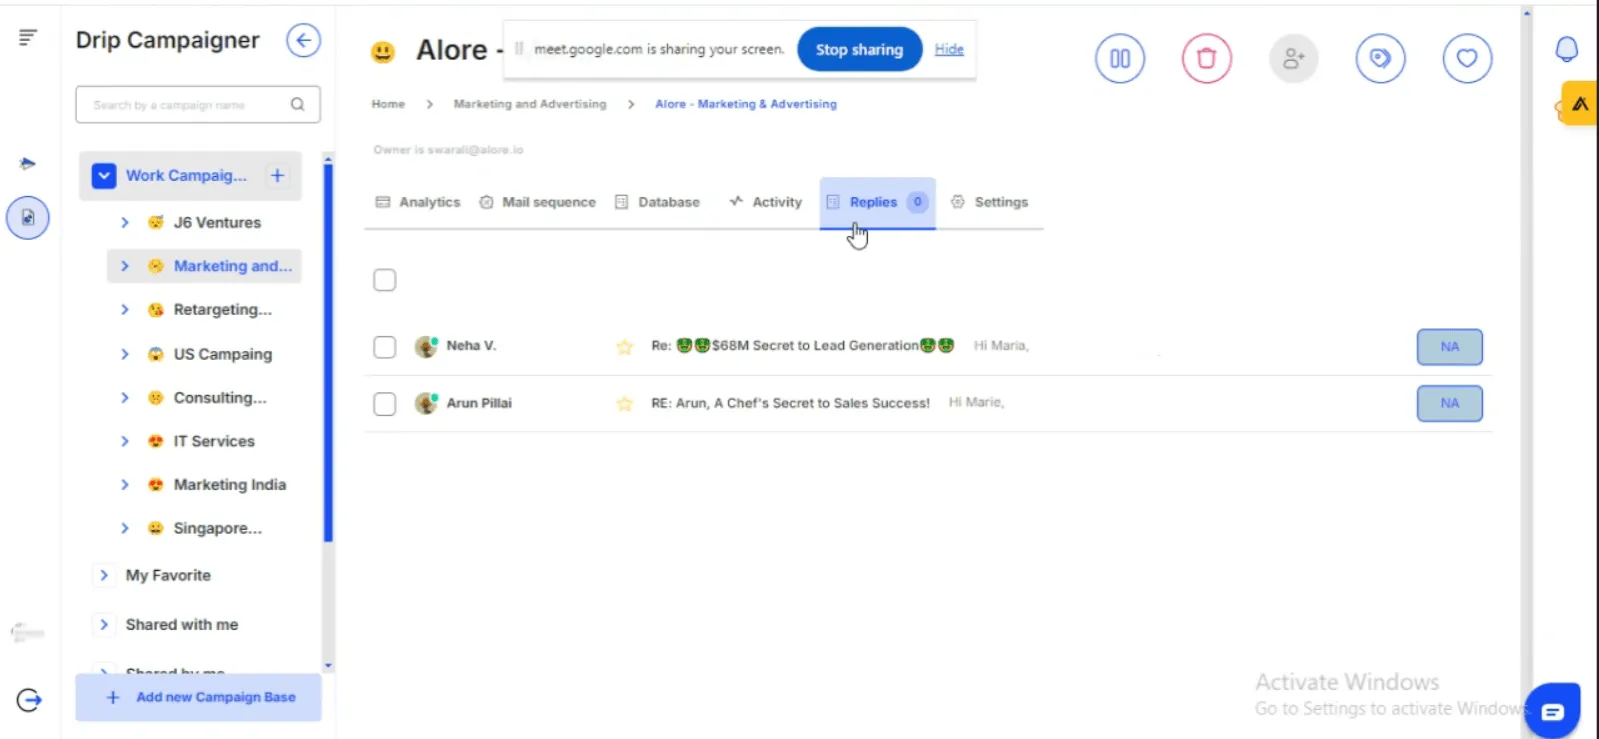1599x739 pixels.
Task: Select the Replies tab
Action: click(x=877, y=203)
